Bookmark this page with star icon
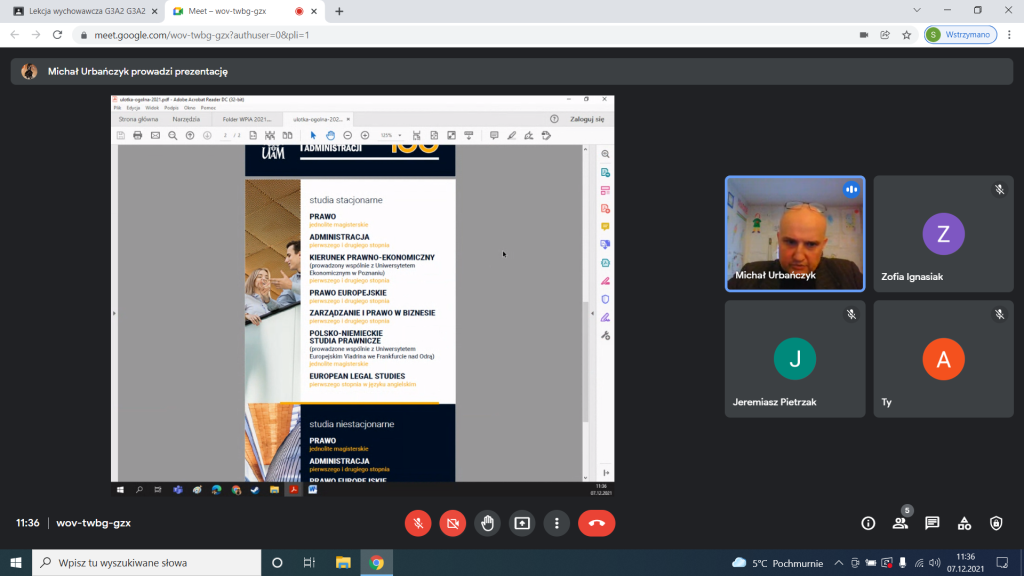Viewport: 1024px width, 576px height. (x=907, y=34)
